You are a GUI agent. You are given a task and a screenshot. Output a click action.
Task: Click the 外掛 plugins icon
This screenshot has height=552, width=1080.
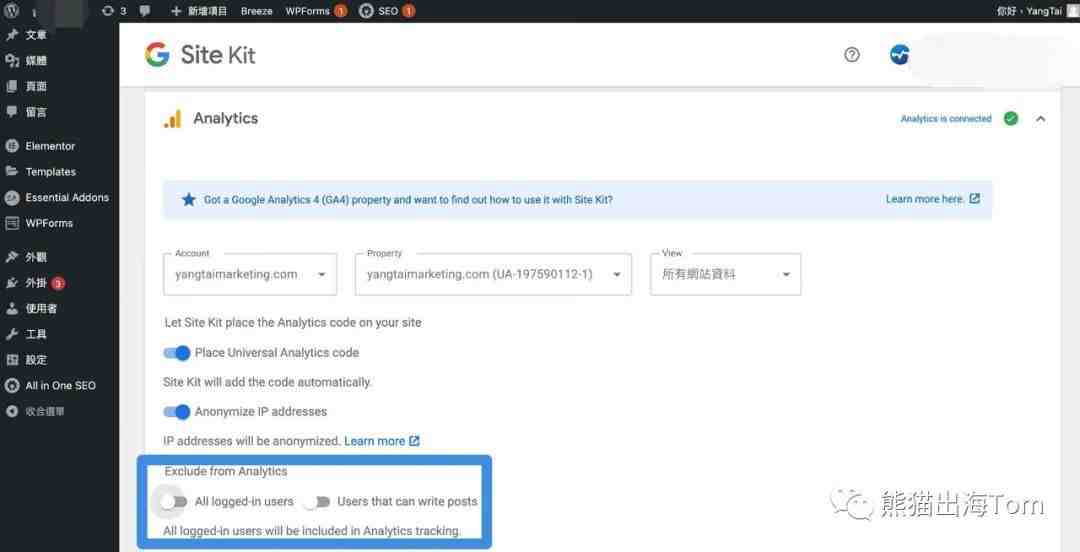(x=12, y=283)
